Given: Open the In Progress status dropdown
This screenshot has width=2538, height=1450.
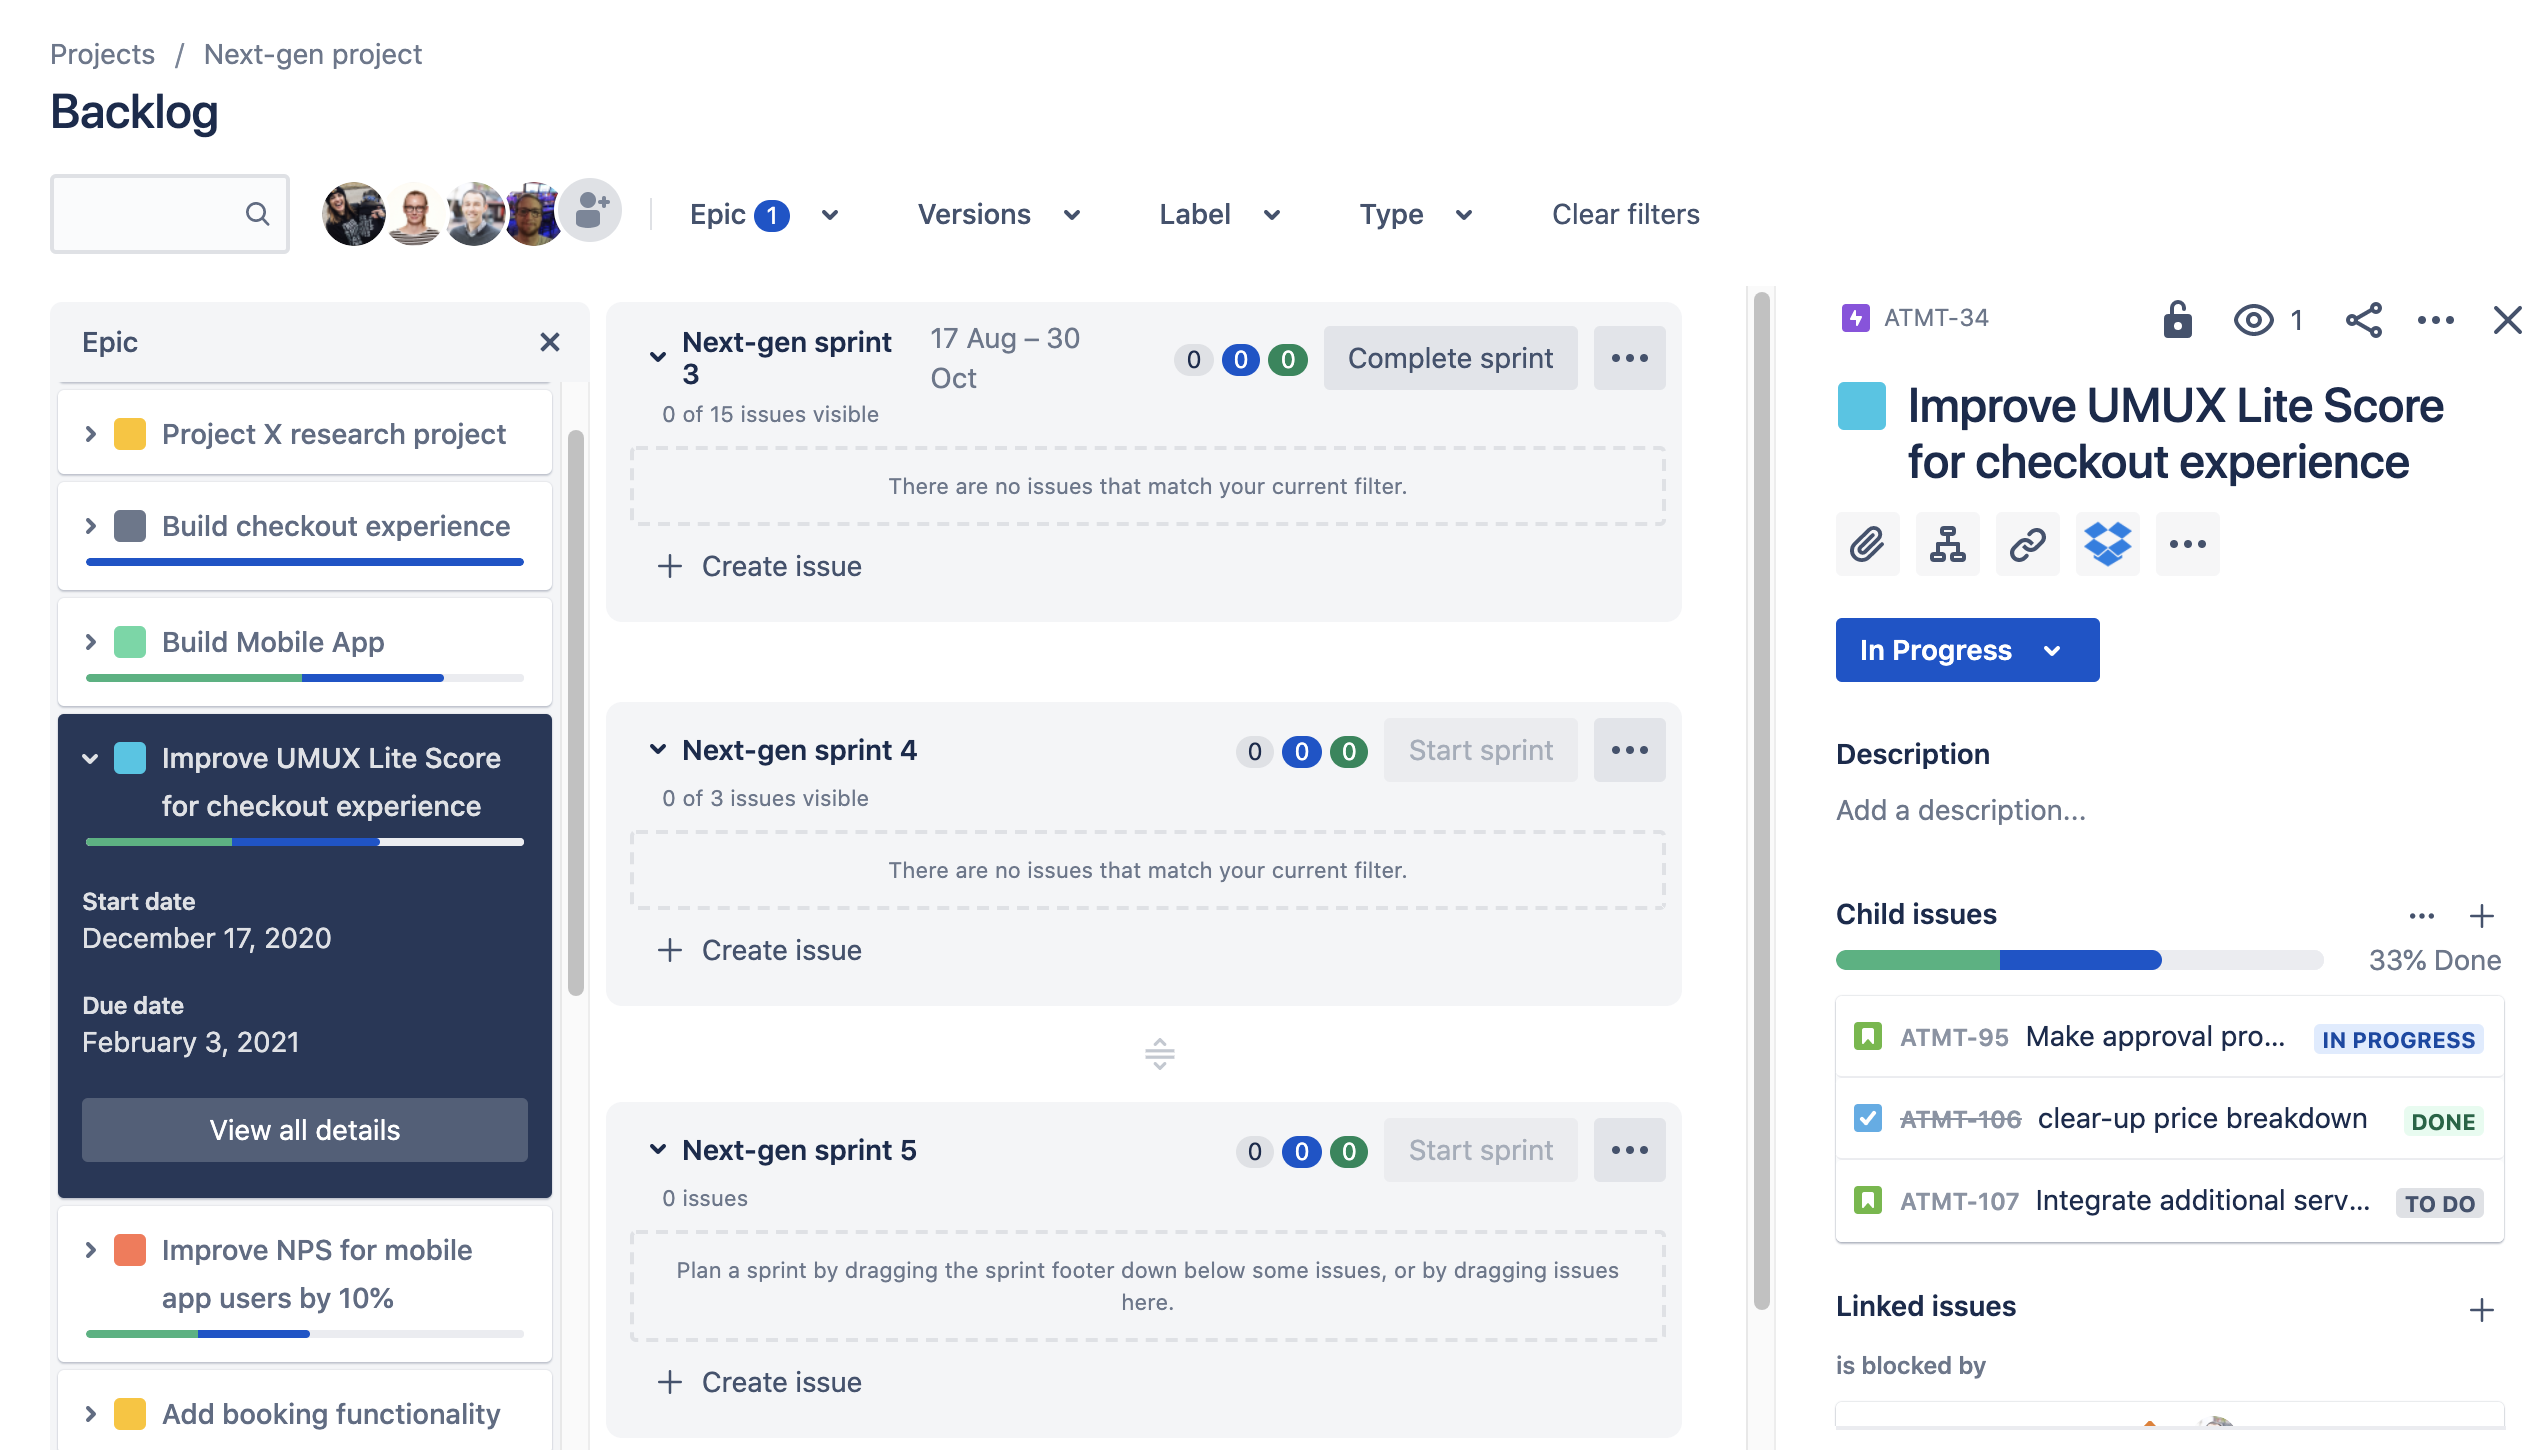Looking at the screenshot, I should click(1966, 648).
